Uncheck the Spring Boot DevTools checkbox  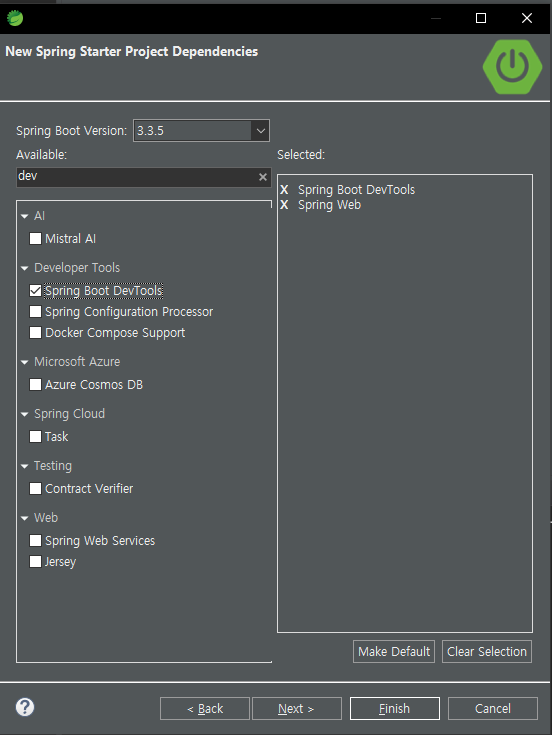(35, 291)
